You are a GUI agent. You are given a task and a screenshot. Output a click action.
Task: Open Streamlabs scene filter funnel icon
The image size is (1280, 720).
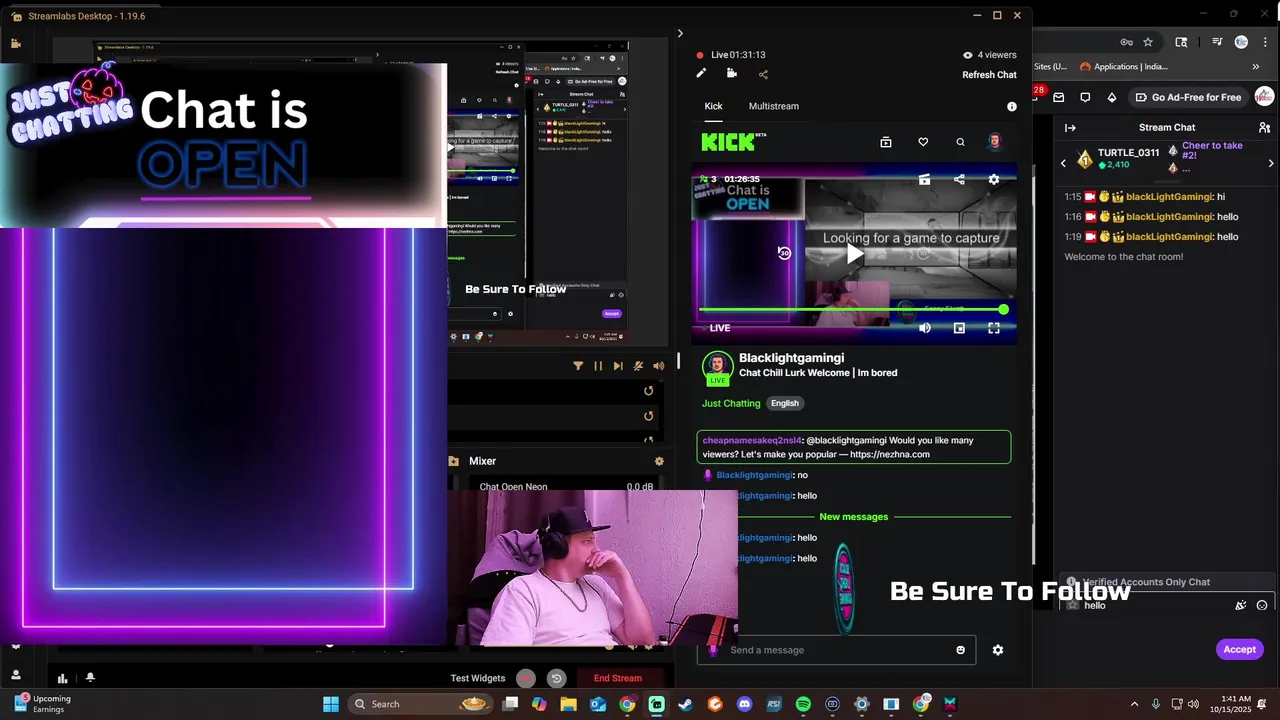(x=578, y=366)
